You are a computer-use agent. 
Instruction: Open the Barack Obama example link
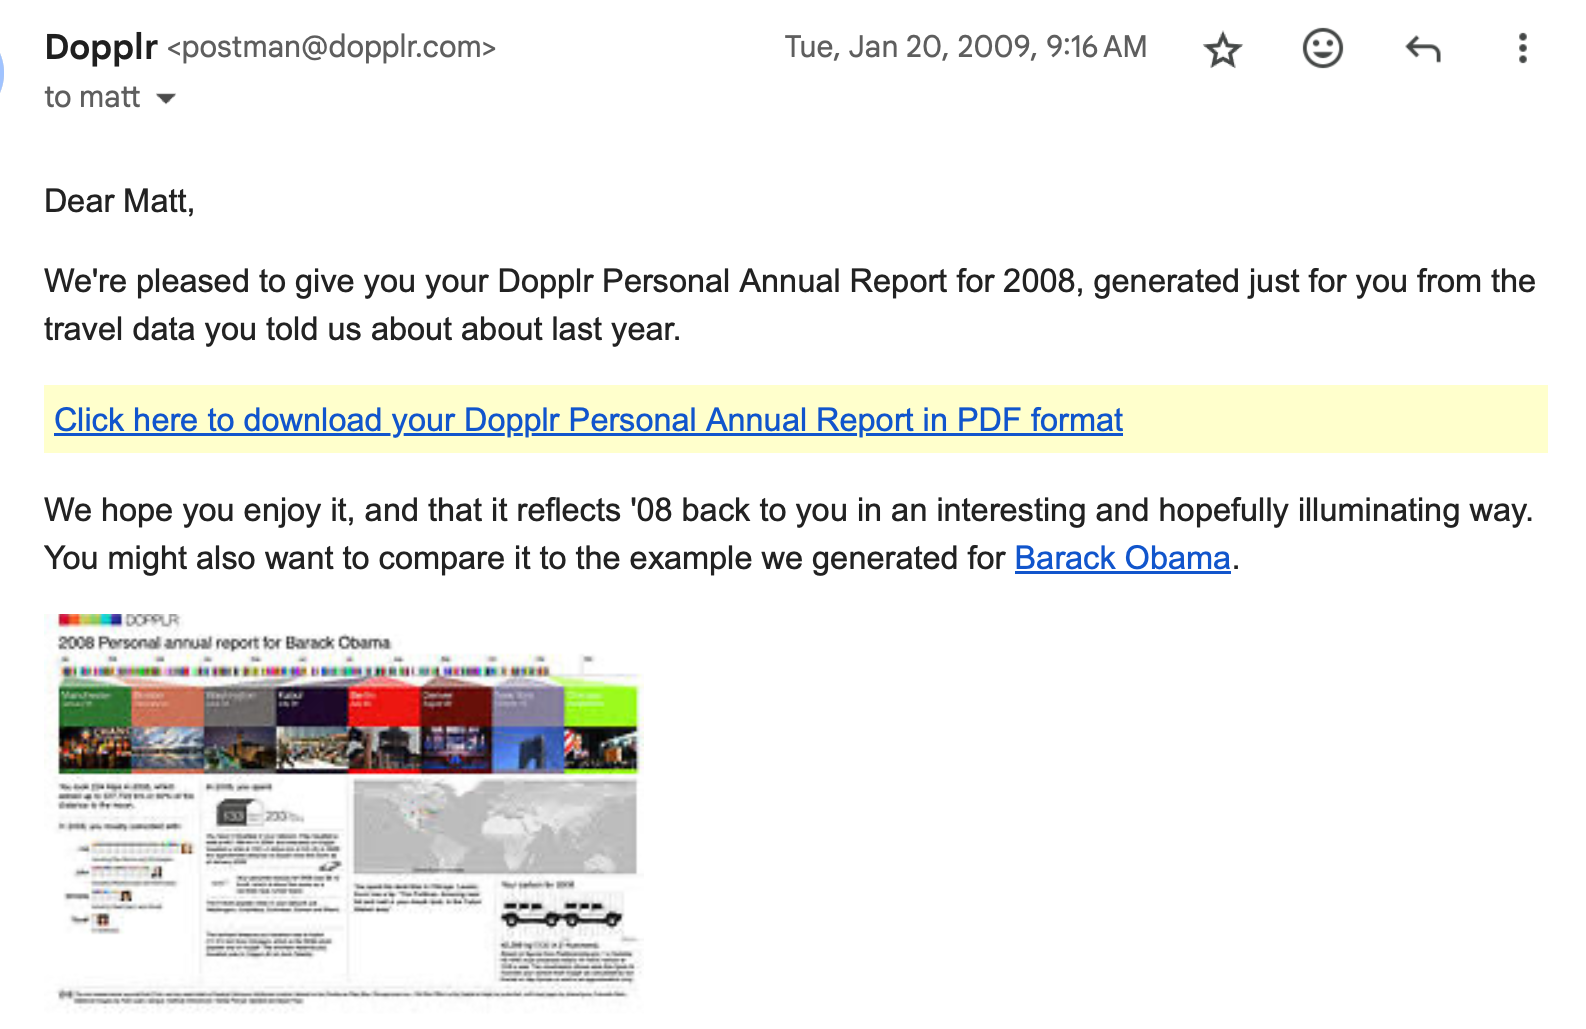click(1122, 558)
